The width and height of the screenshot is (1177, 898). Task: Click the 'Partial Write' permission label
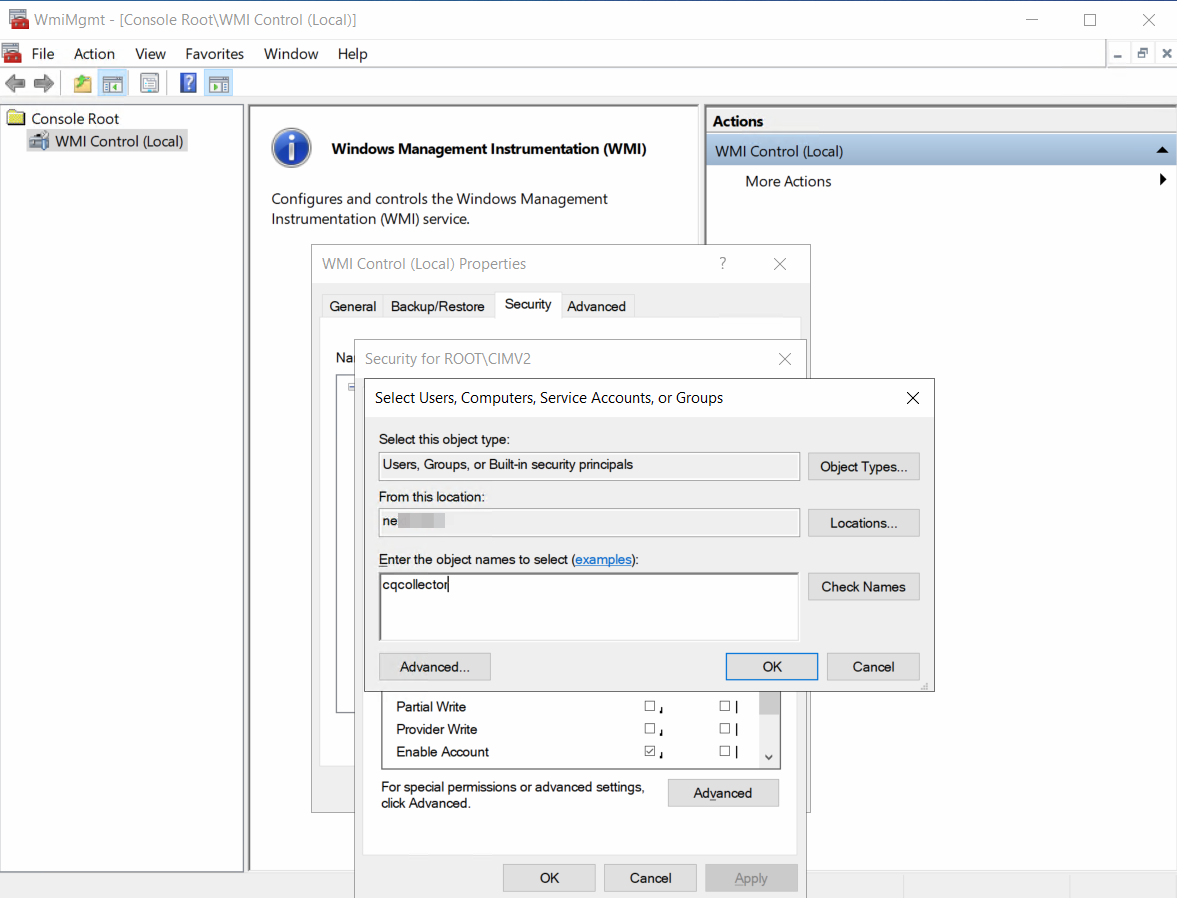(431, 707)
